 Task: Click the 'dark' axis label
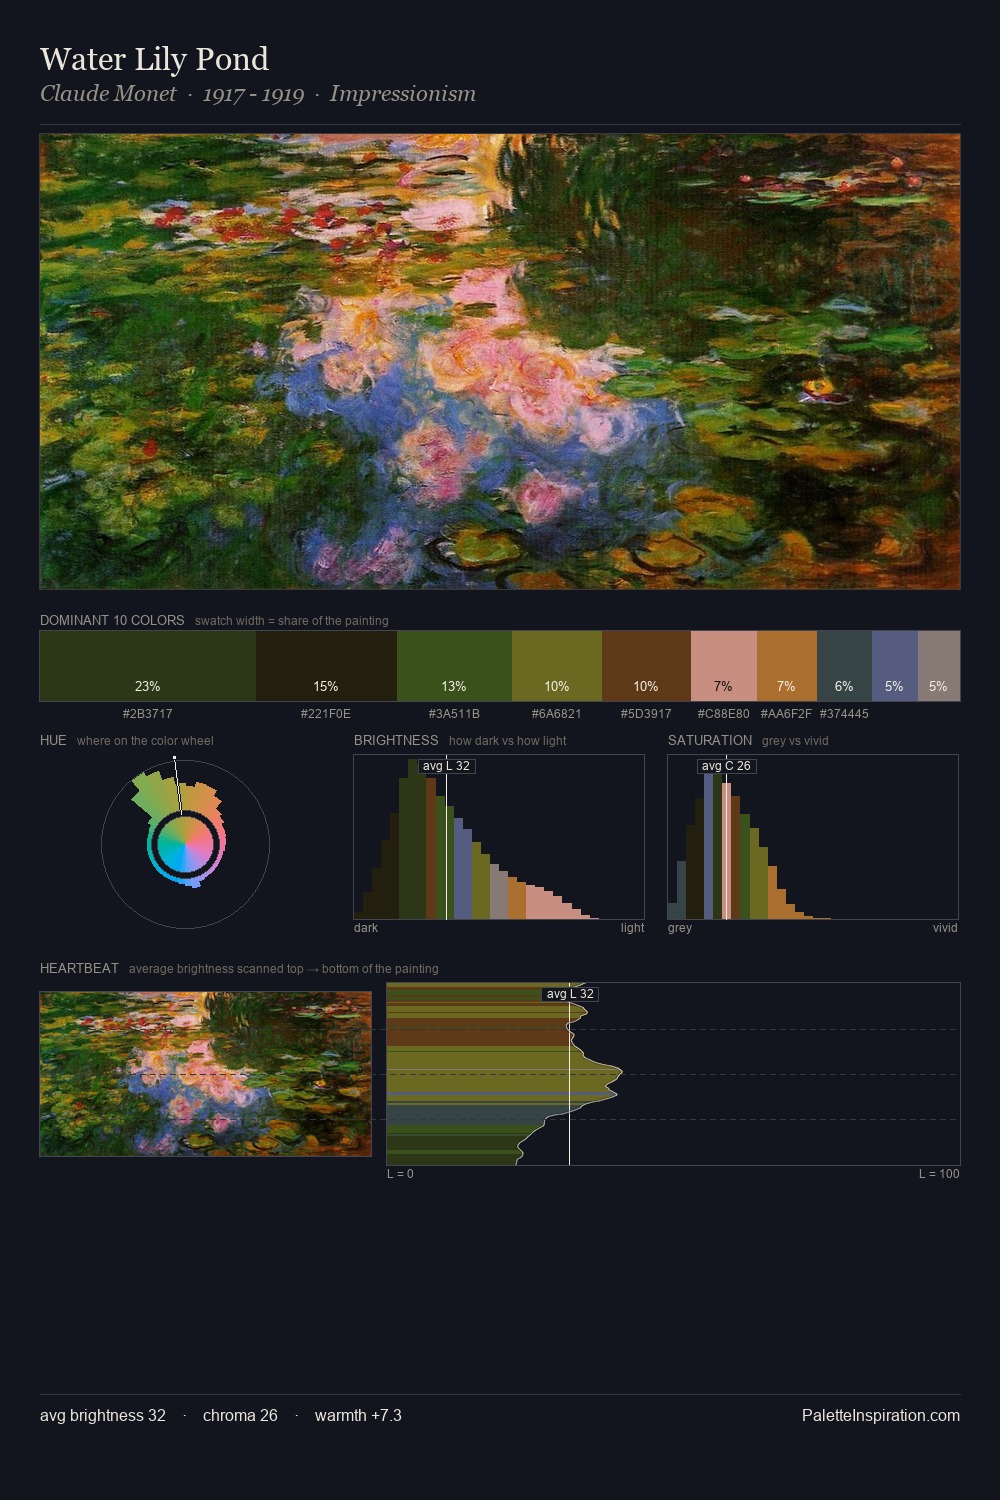366,928
